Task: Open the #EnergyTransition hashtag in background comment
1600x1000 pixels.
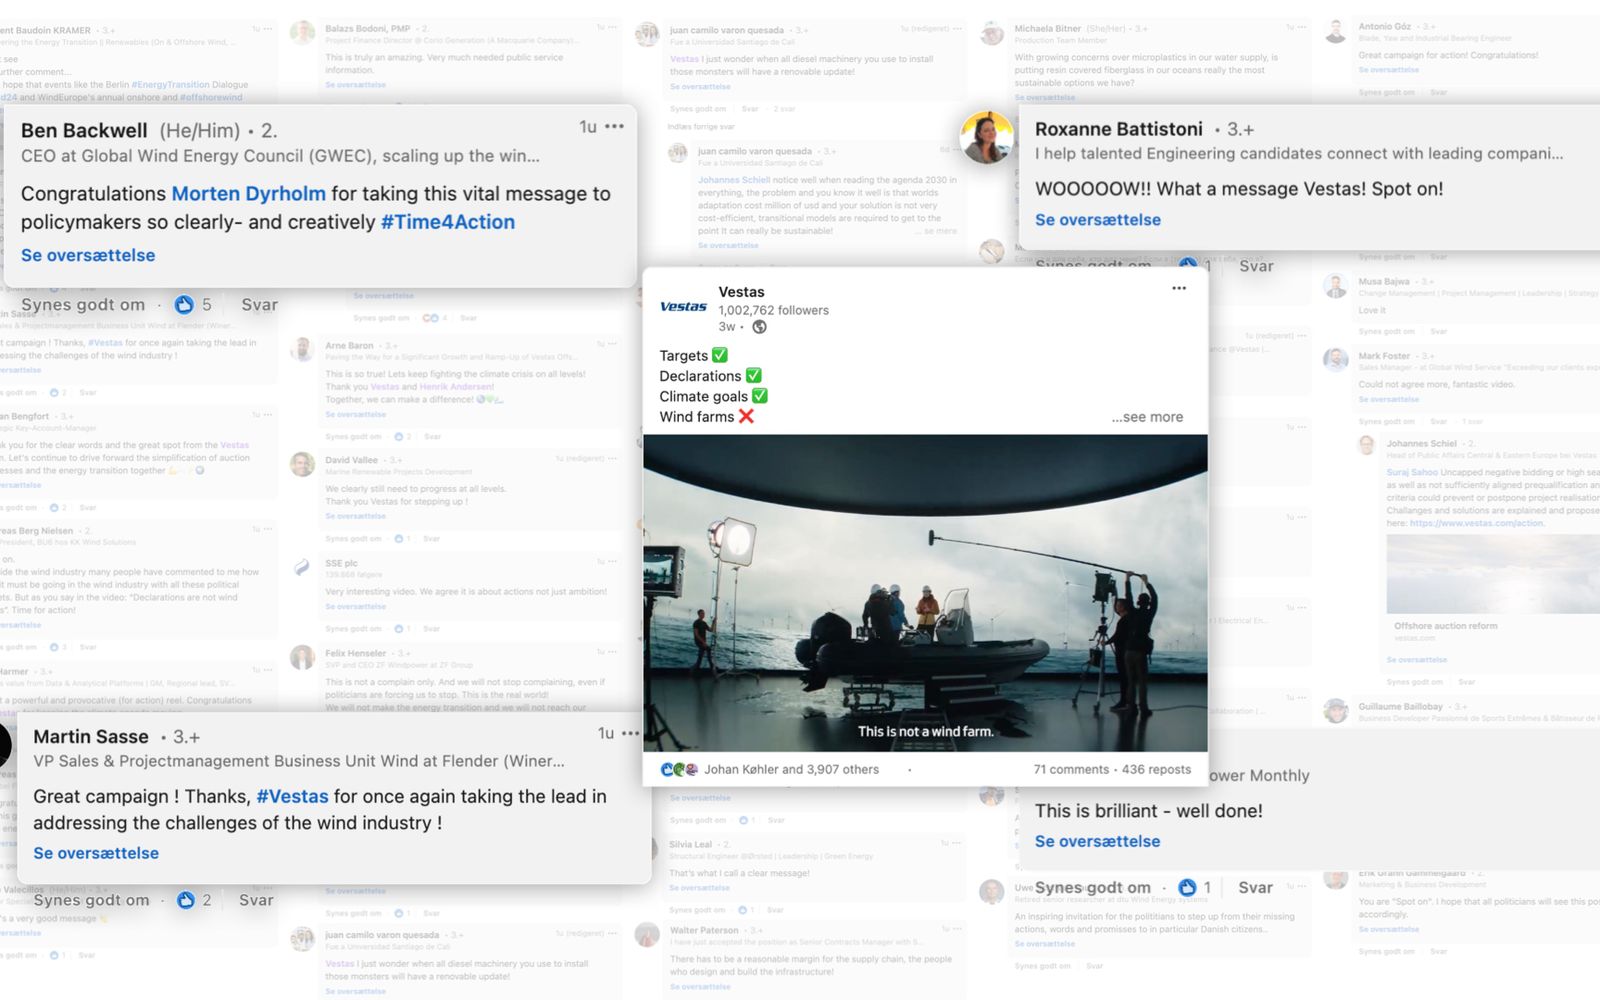Action: pos(169,85)
